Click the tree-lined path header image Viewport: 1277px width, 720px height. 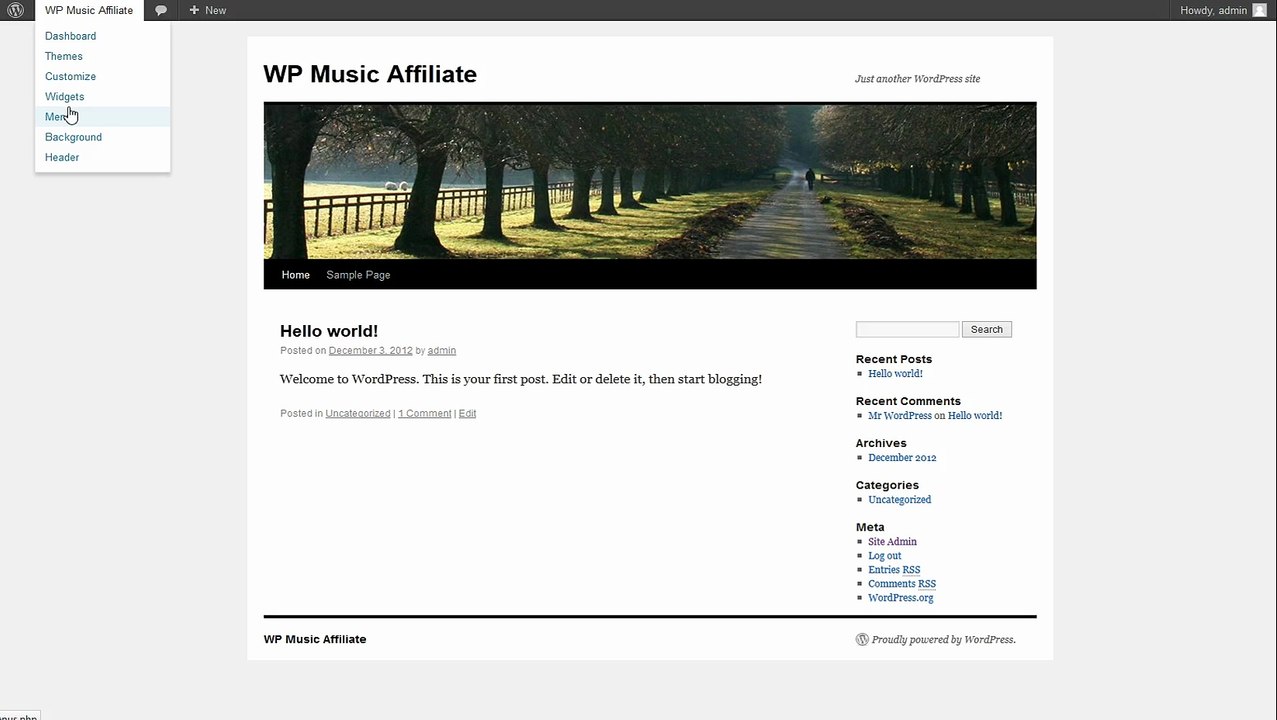[650, 181]
